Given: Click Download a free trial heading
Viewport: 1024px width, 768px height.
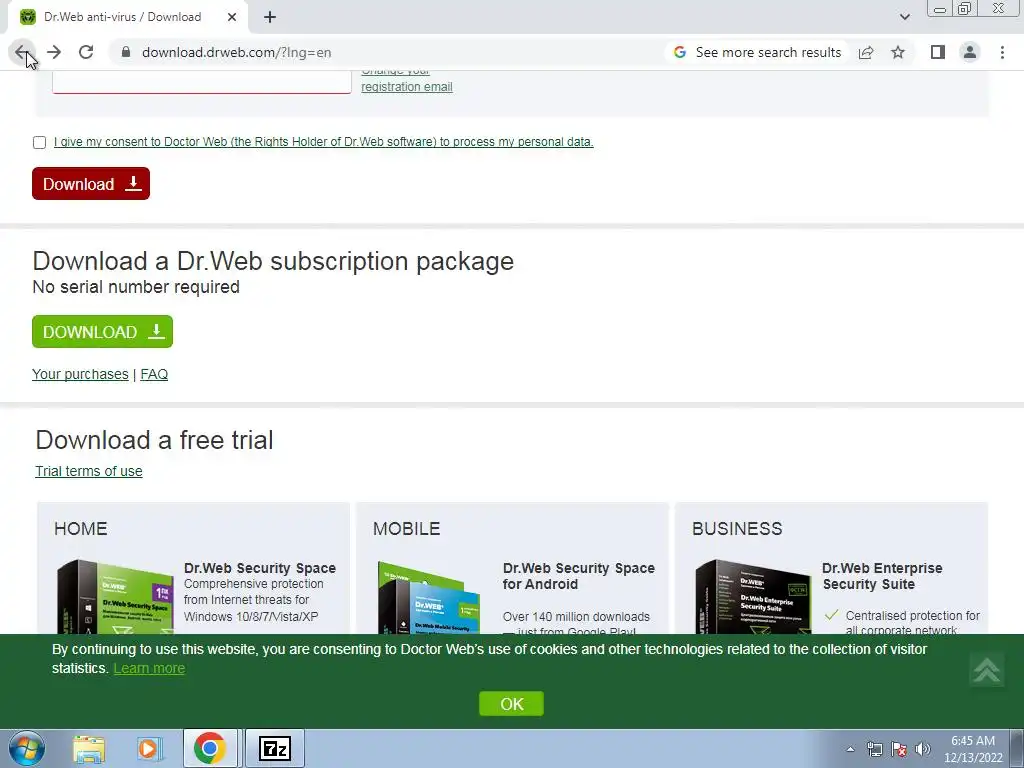Looking at the screenshot, I should coord(154,440).
